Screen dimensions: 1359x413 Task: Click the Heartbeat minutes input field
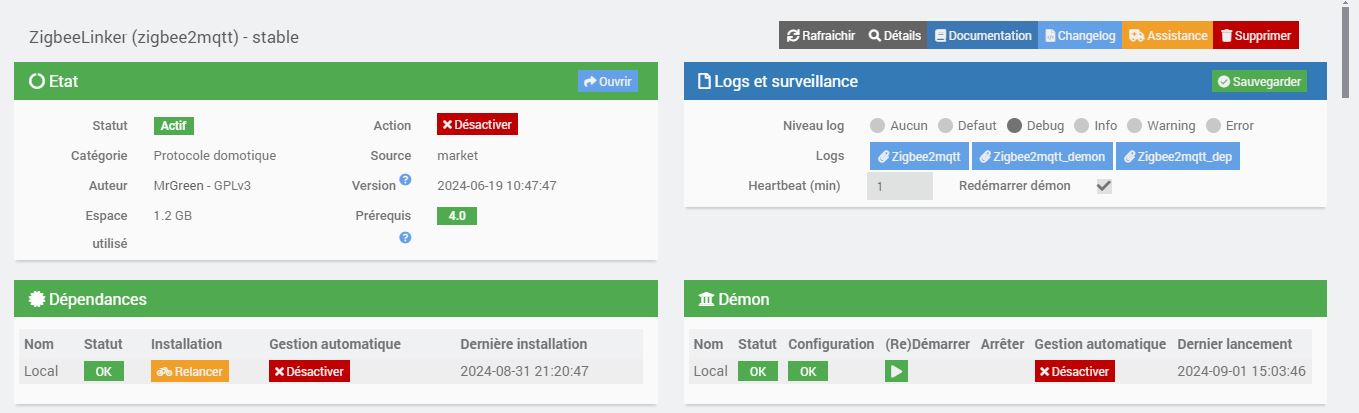(x=899, y=186)
